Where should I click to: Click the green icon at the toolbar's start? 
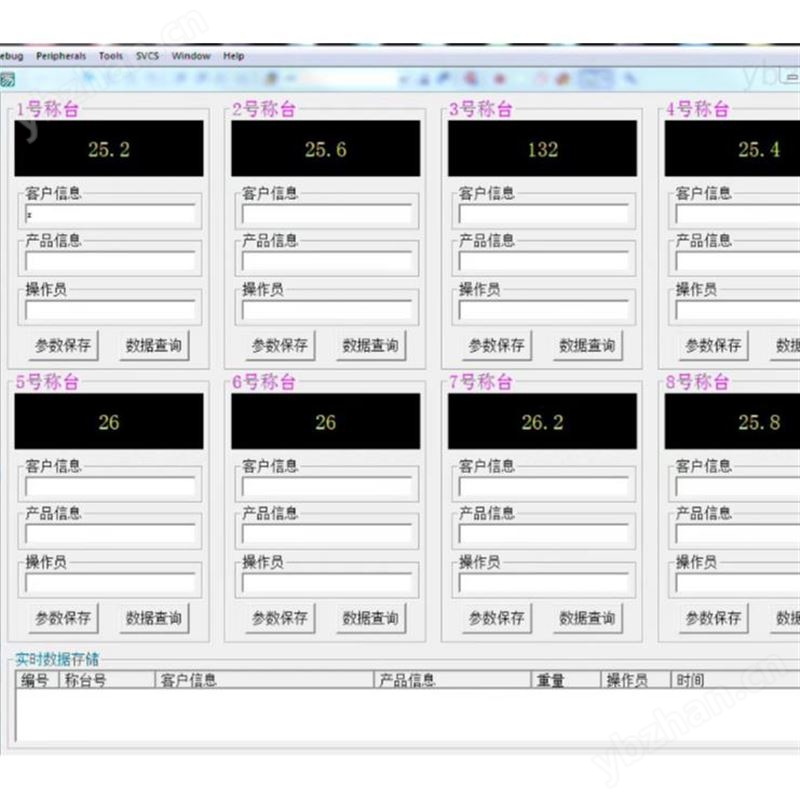7,80
